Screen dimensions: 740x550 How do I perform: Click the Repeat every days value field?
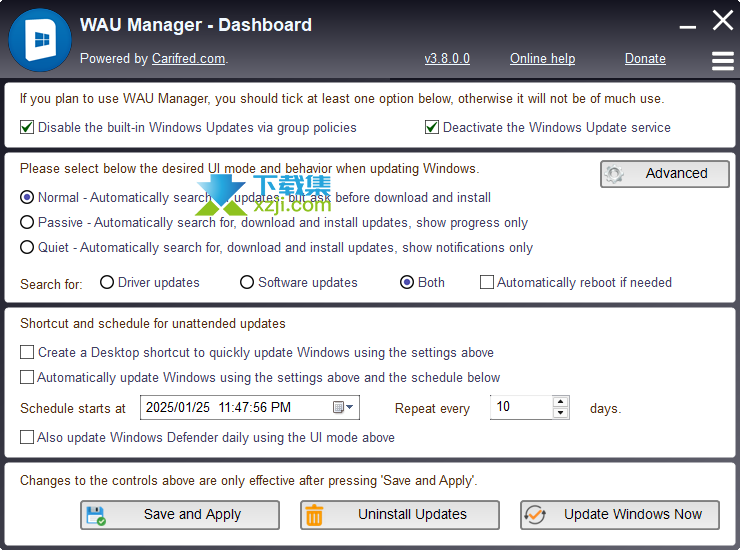click(x=521, y=407)
